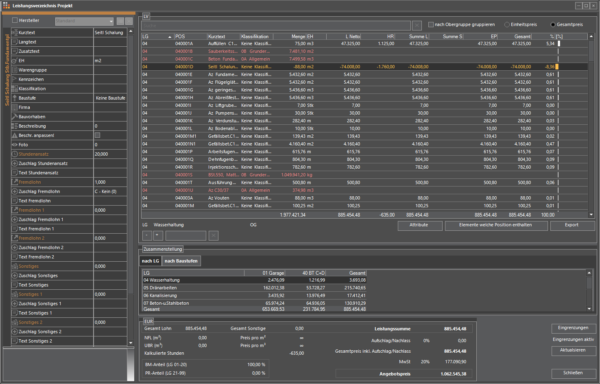Click the Sonstiges row icon
The height and width of the screenshot is (384, 600).
click(15, 266)
